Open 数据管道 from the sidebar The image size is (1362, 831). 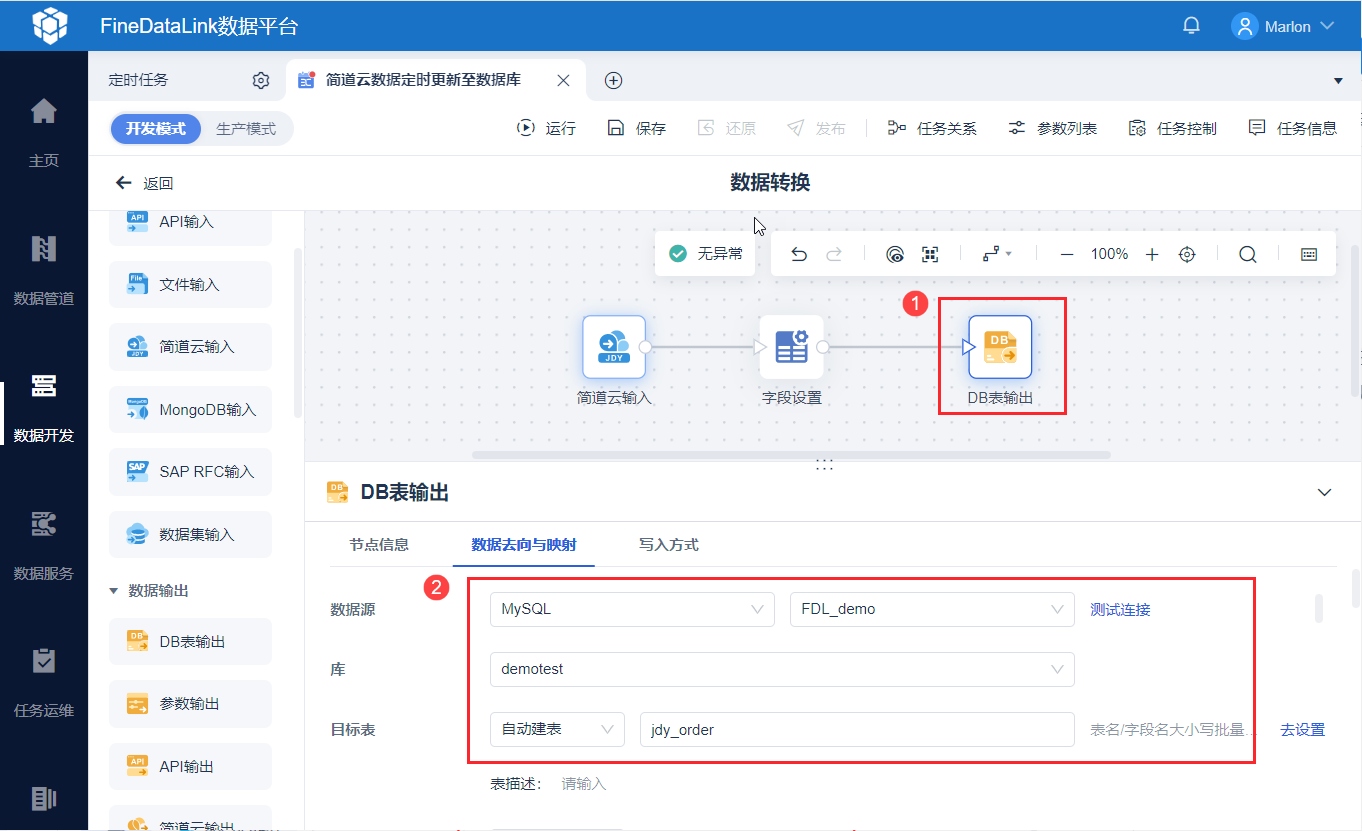coord(44,268)
